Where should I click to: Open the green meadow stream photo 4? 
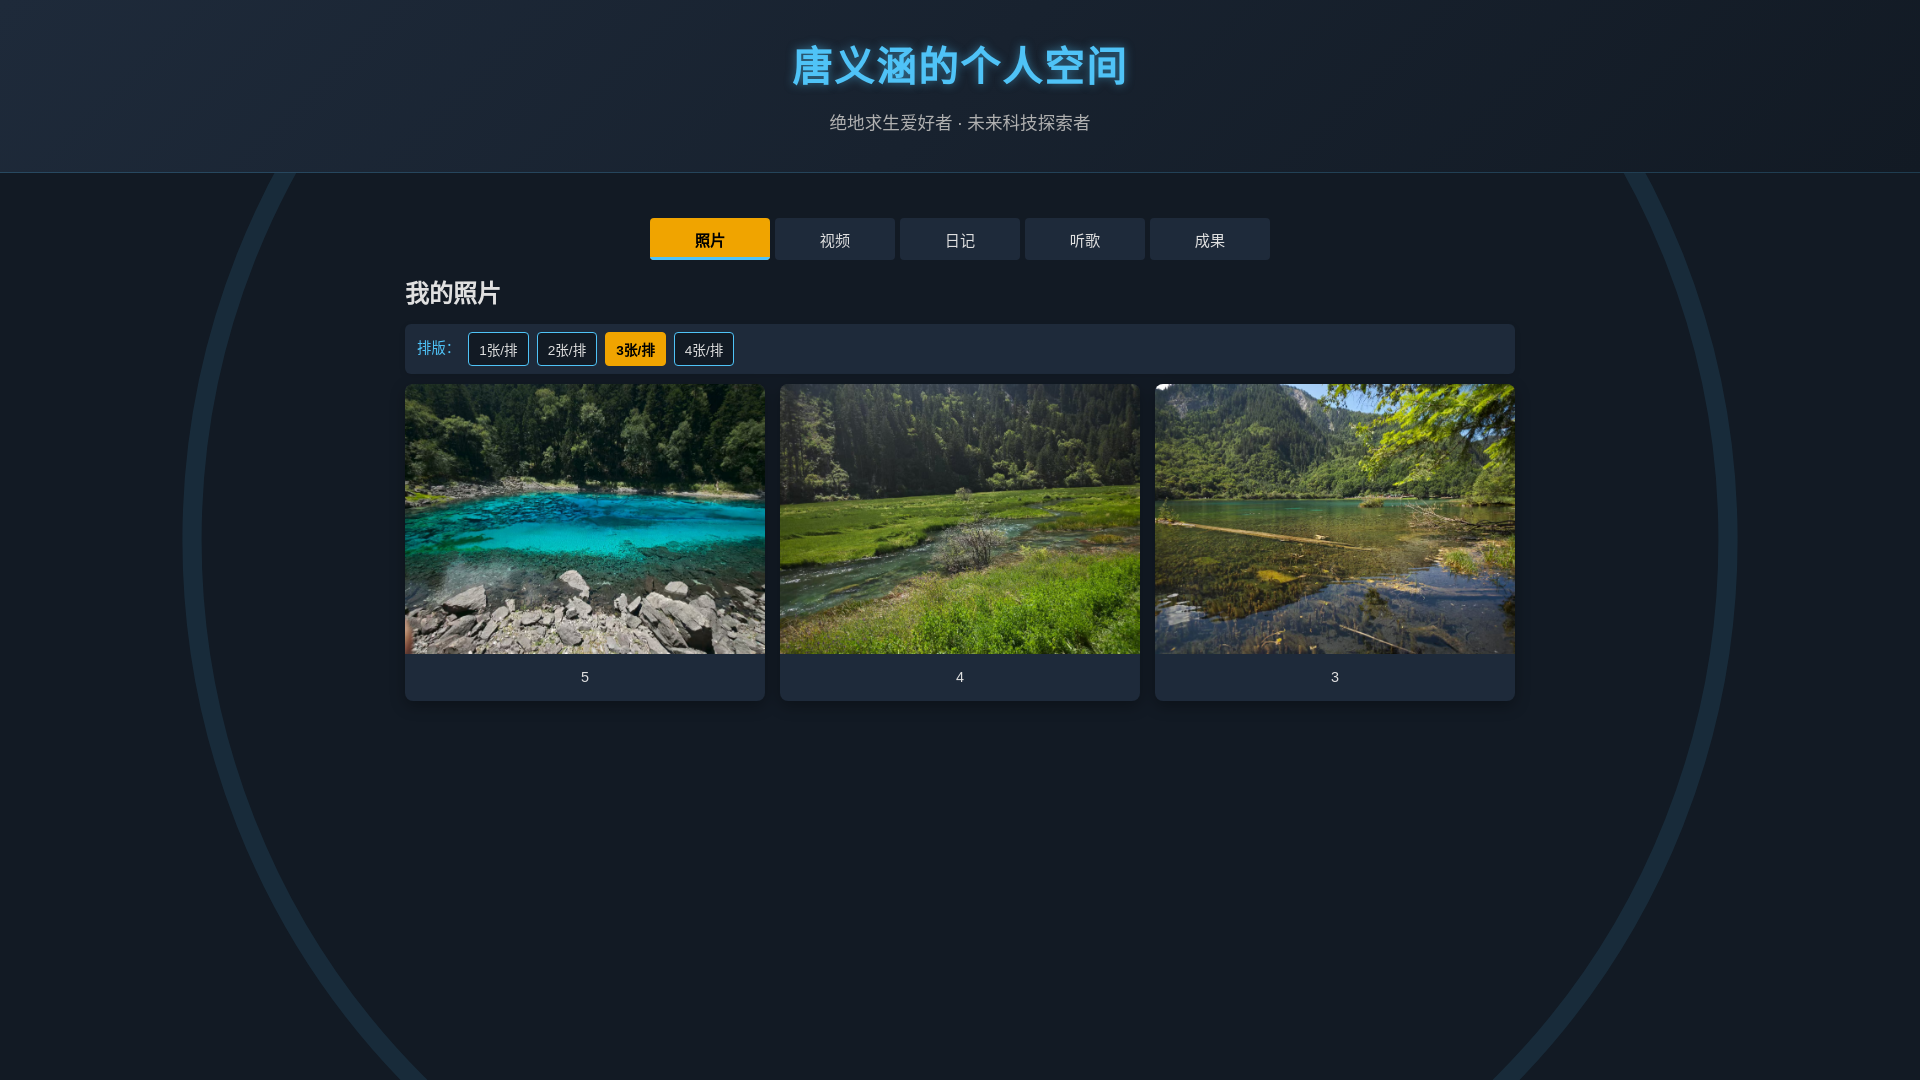tap(960, 519)
